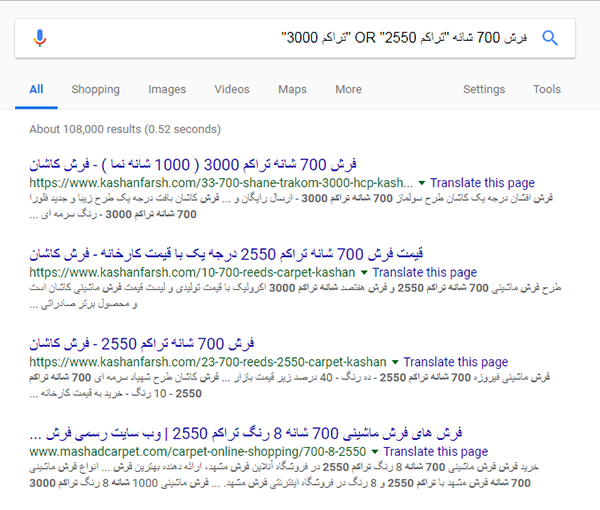Open the search Tools options
This screenshot has height=510, width=600.
point(547,89)
